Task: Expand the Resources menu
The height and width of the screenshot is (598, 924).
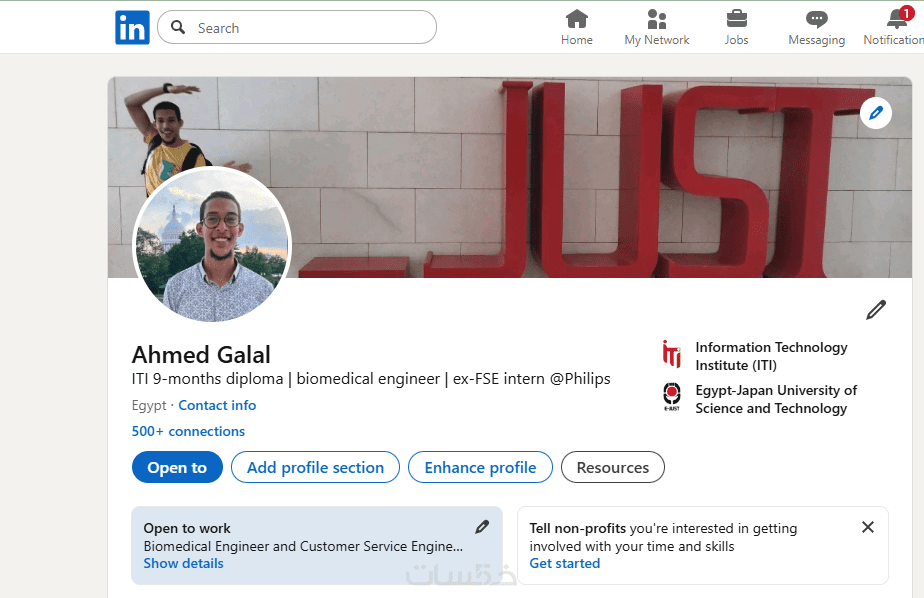Action: point(613,467)
